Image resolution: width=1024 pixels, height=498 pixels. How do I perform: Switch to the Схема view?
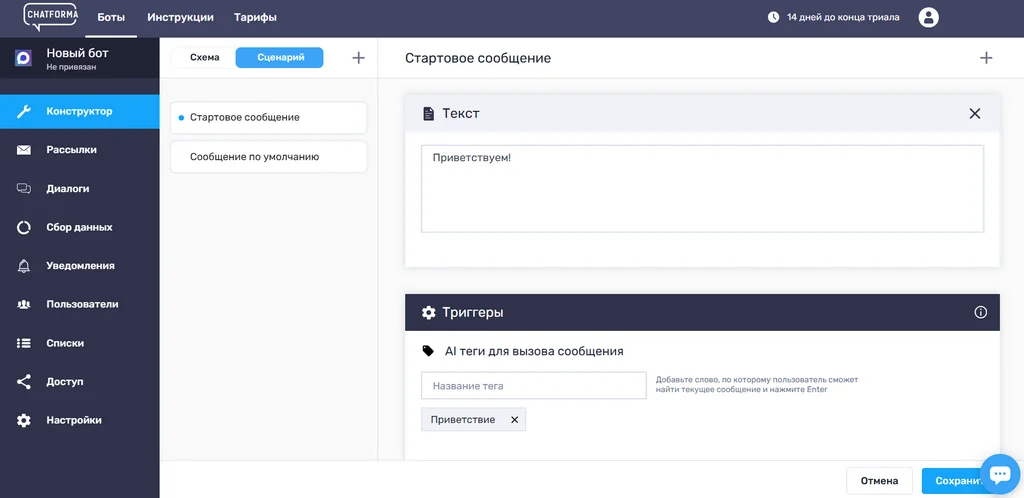pos(204,57)
